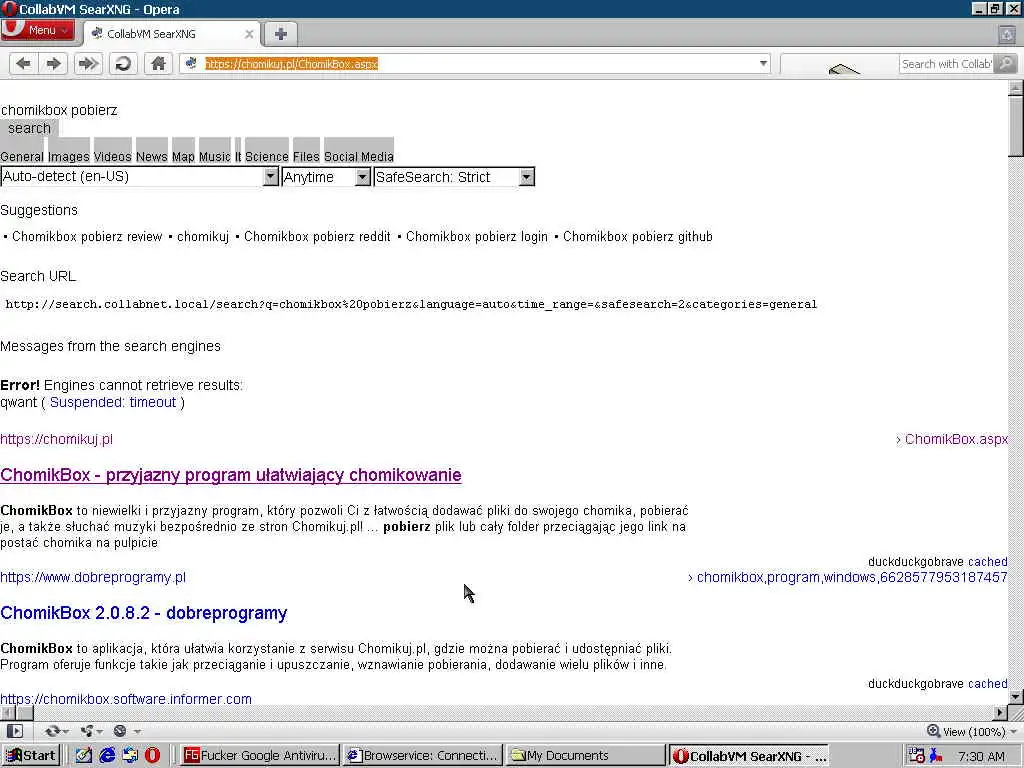The width and height of the screenshot is (1024, 768).
Task: Click the vertical scrollbar down arrow
Action: click(x=1016, y=697)
